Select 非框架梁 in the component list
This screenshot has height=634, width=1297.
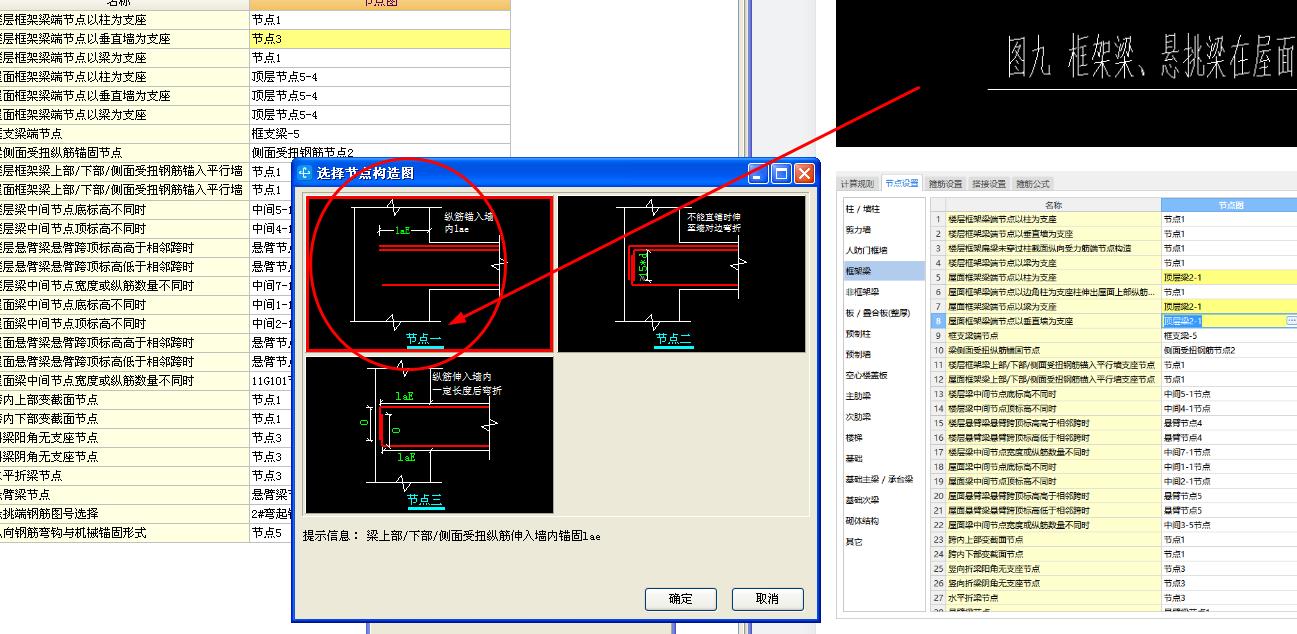pos(884,292)
